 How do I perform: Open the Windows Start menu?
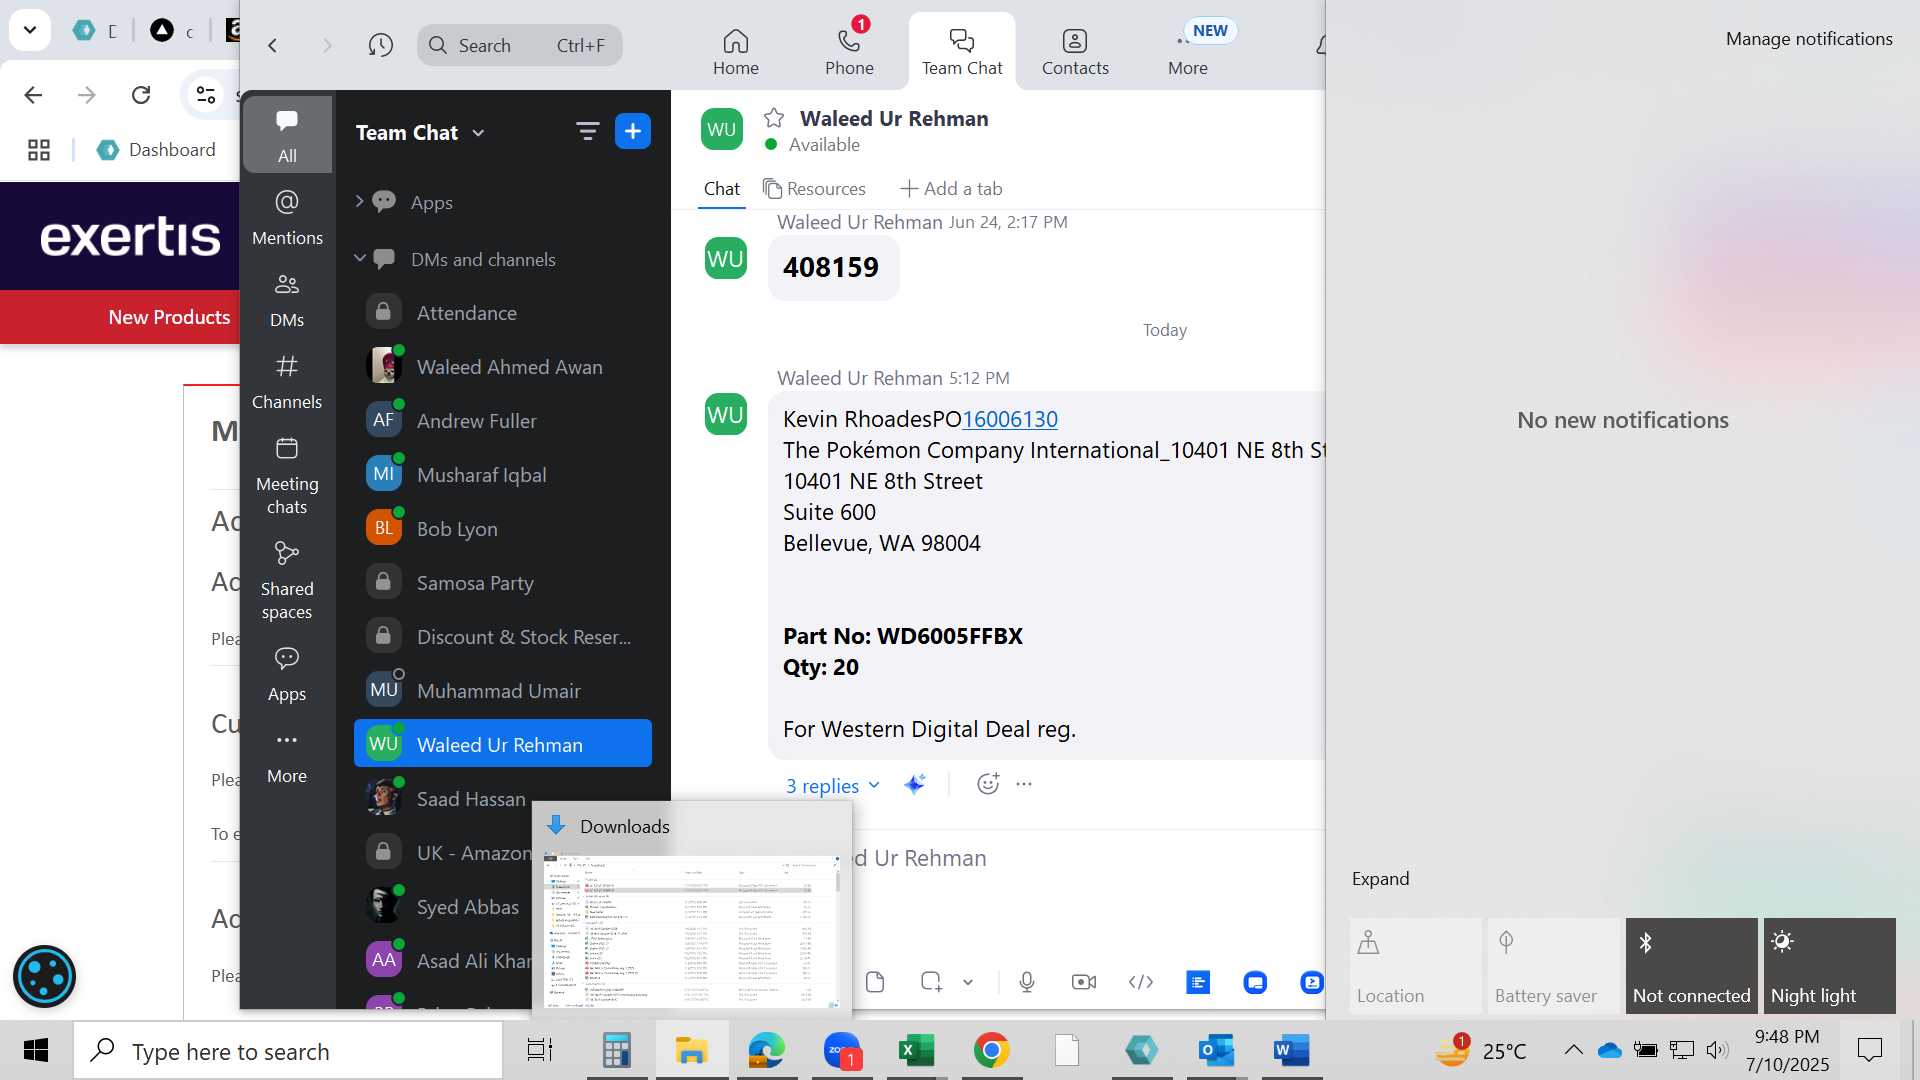pyautogui.click(x=36, y=1051)
